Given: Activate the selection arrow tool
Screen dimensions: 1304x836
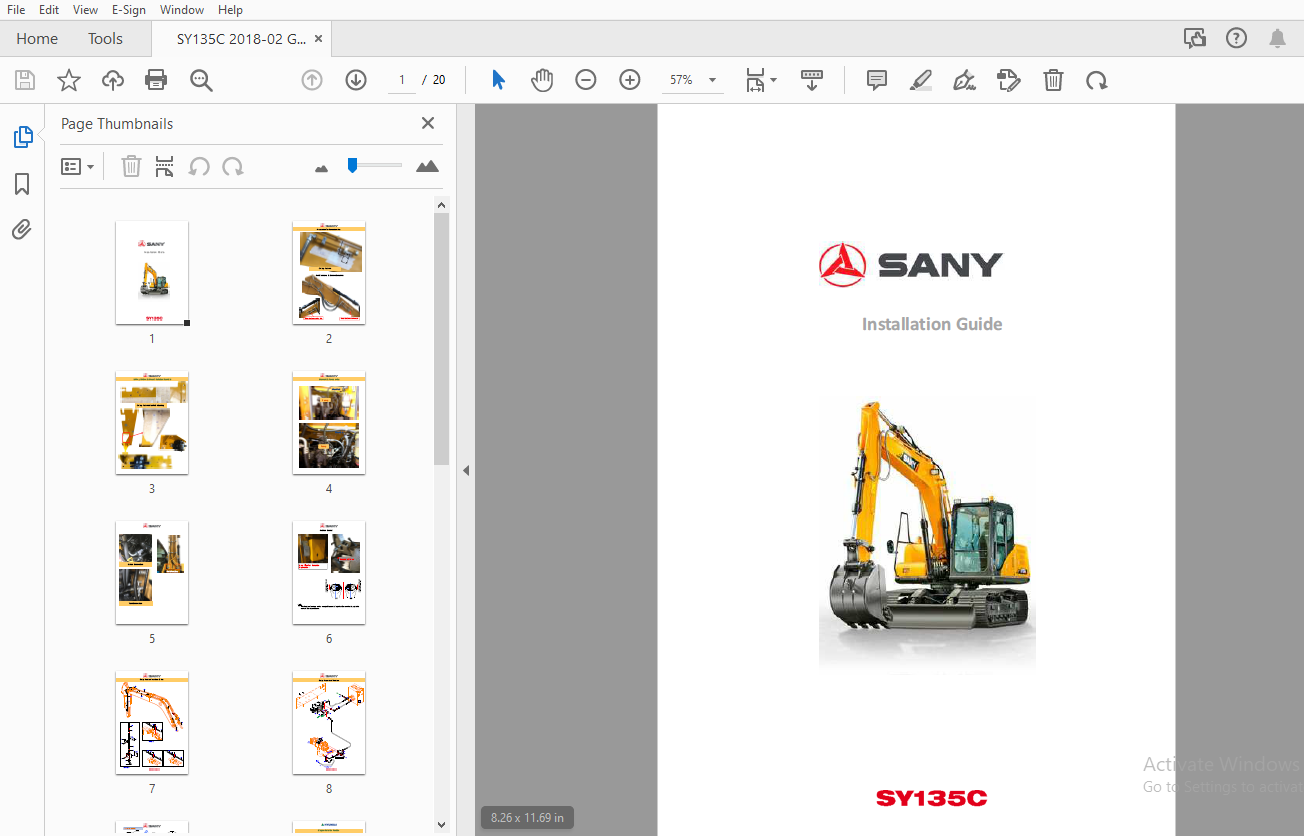Looking at the screenshot, I should click(x=498, y=80).
